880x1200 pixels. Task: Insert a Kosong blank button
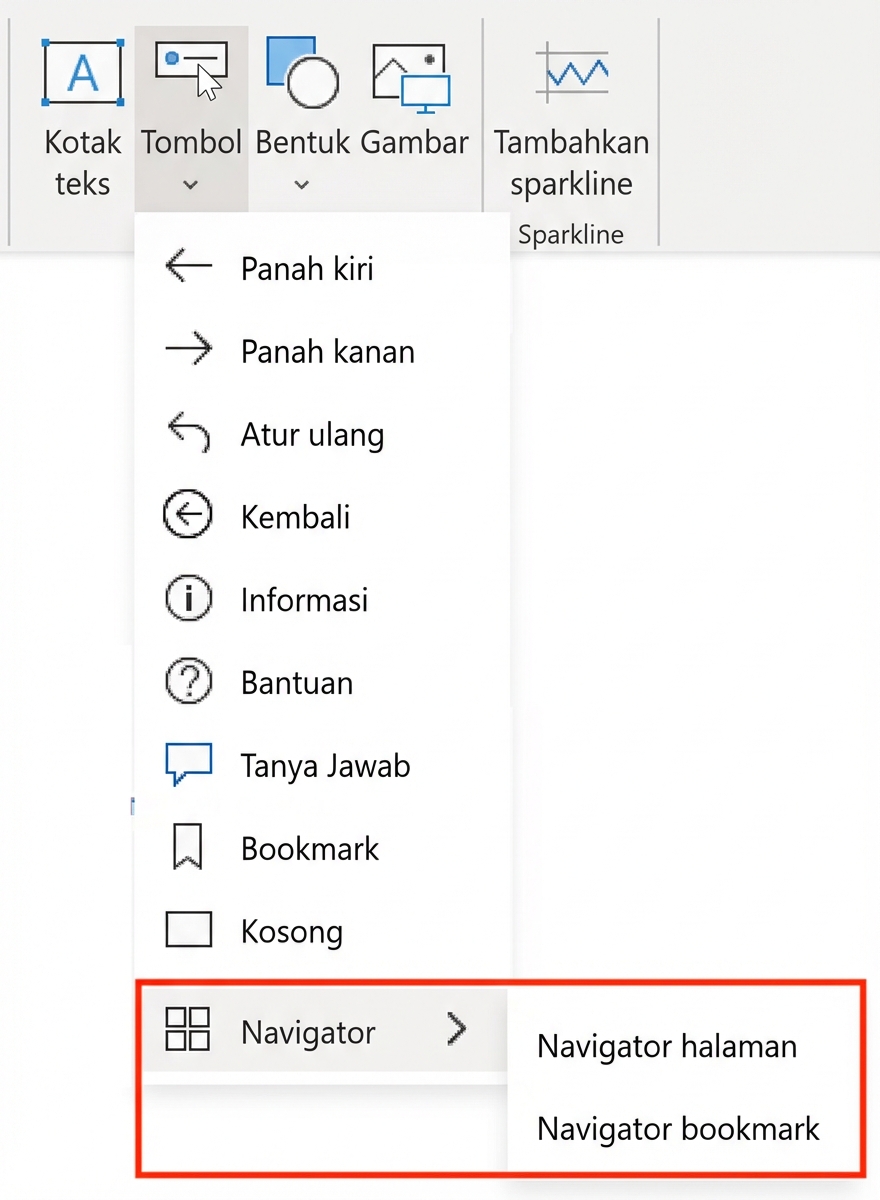pyautogui.click(x=291, y=930)
